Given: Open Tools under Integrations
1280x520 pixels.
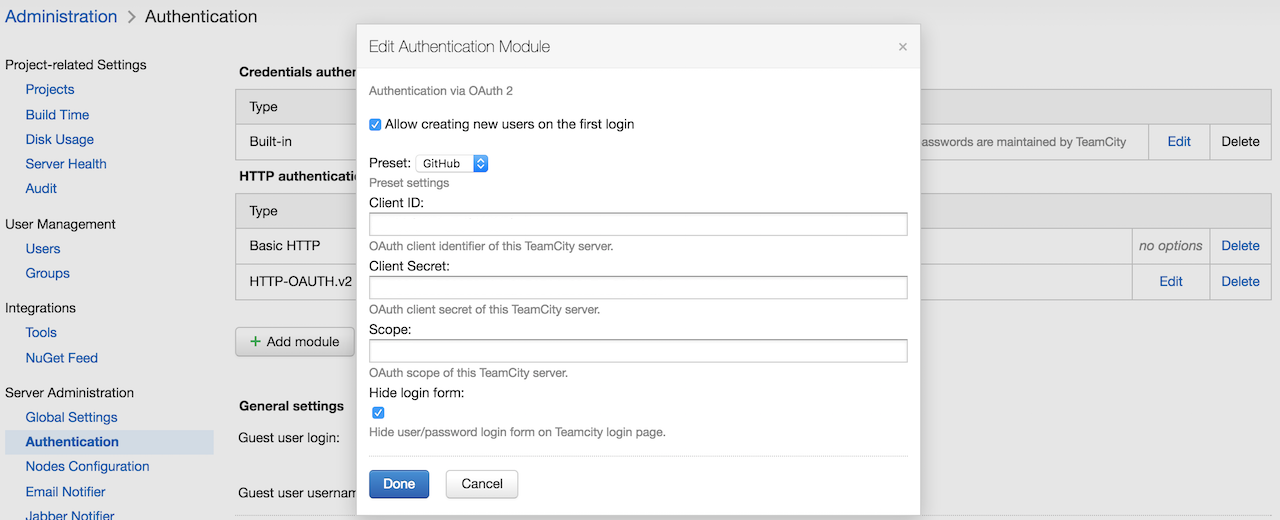Looking at the screenshot, I should coord(41,333).
